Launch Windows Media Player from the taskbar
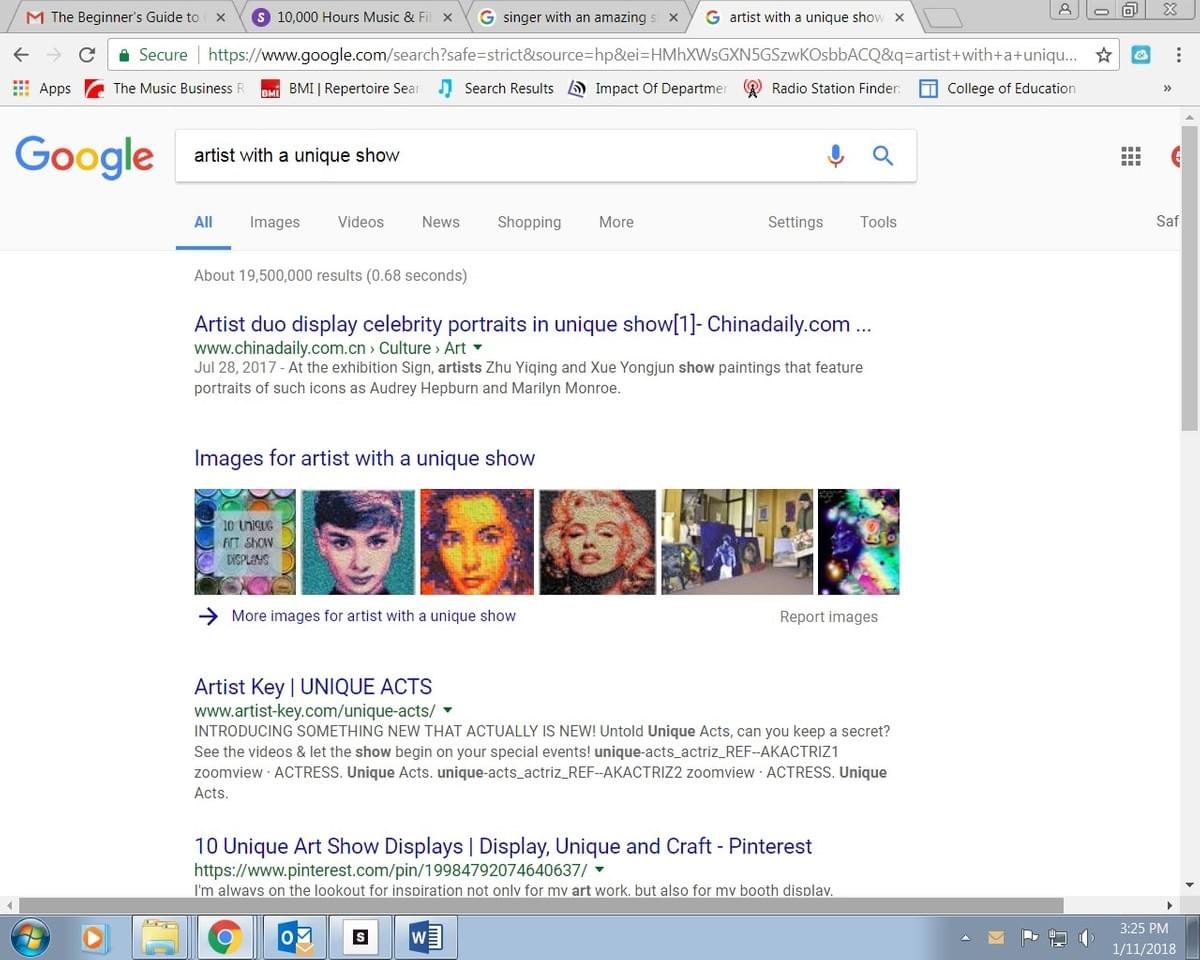Screen dimensions: 1200x960 pos(93,937)
